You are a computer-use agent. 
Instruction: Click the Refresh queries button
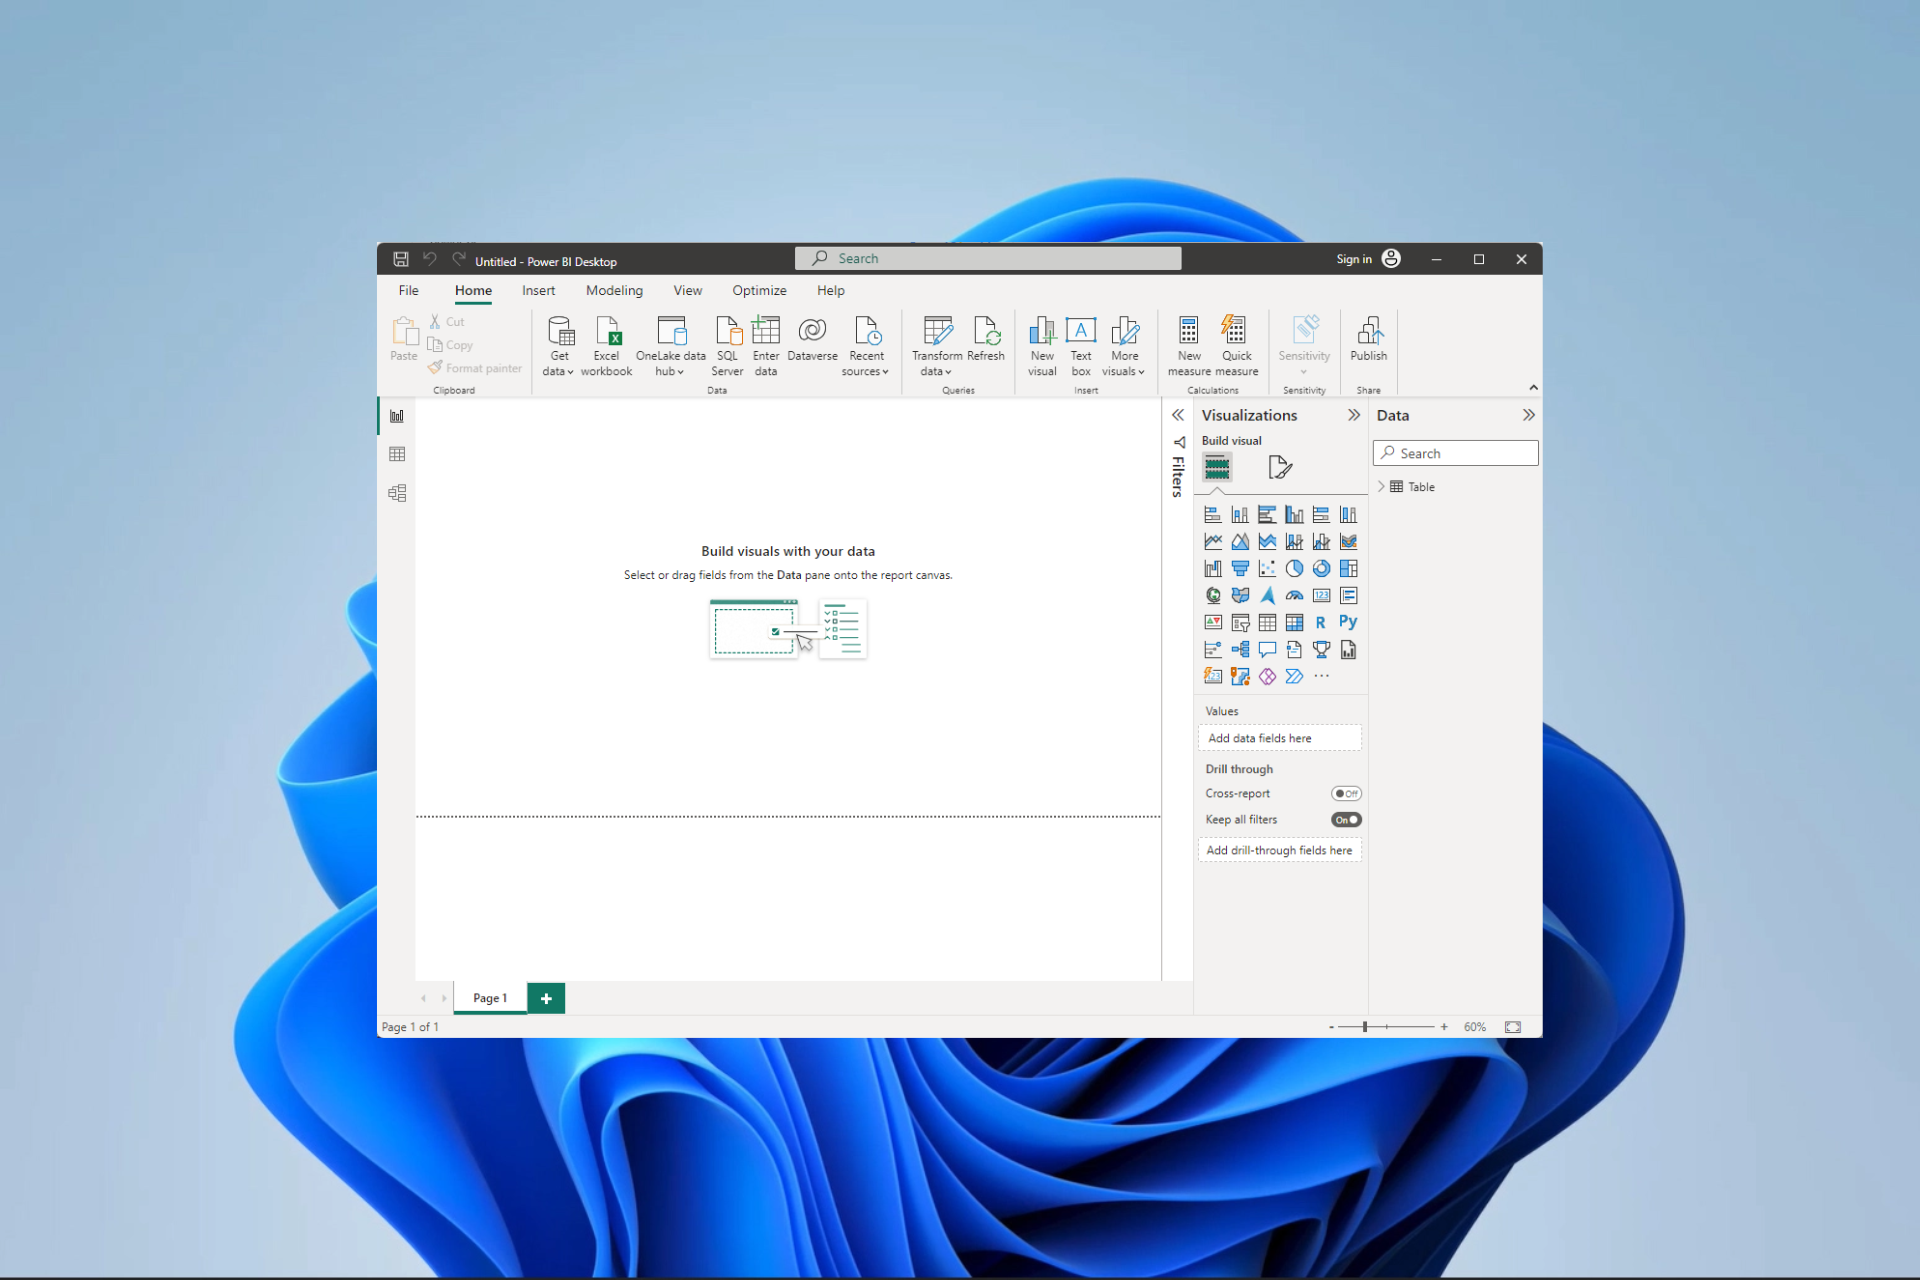986,339
